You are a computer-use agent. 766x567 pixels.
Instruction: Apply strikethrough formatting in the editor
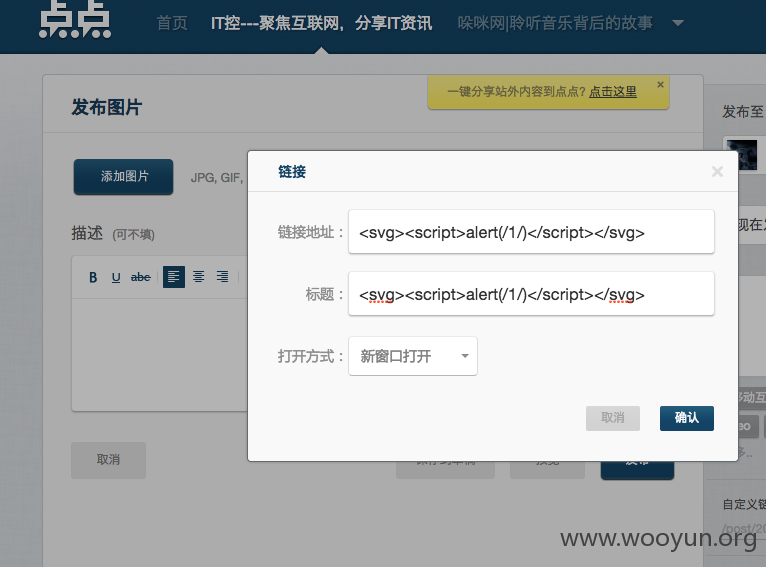[x=141, y=277]
